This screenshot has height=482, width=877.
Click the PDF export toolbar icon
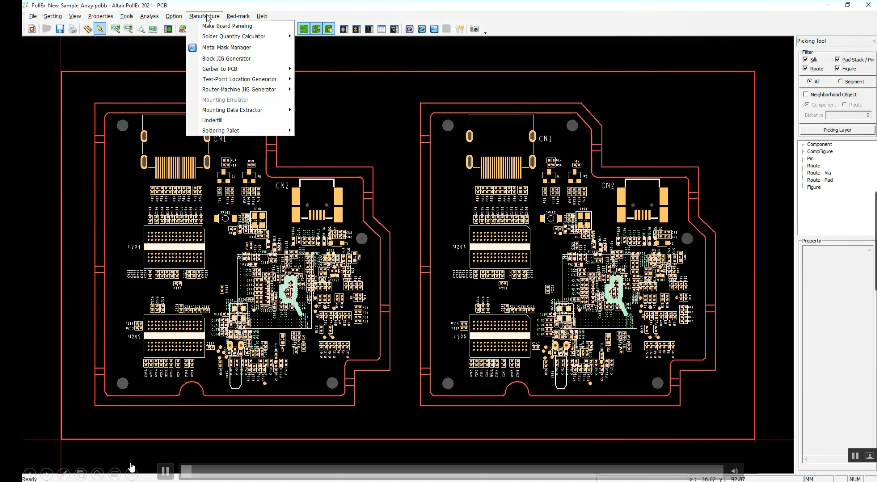(x=32, y=29)
